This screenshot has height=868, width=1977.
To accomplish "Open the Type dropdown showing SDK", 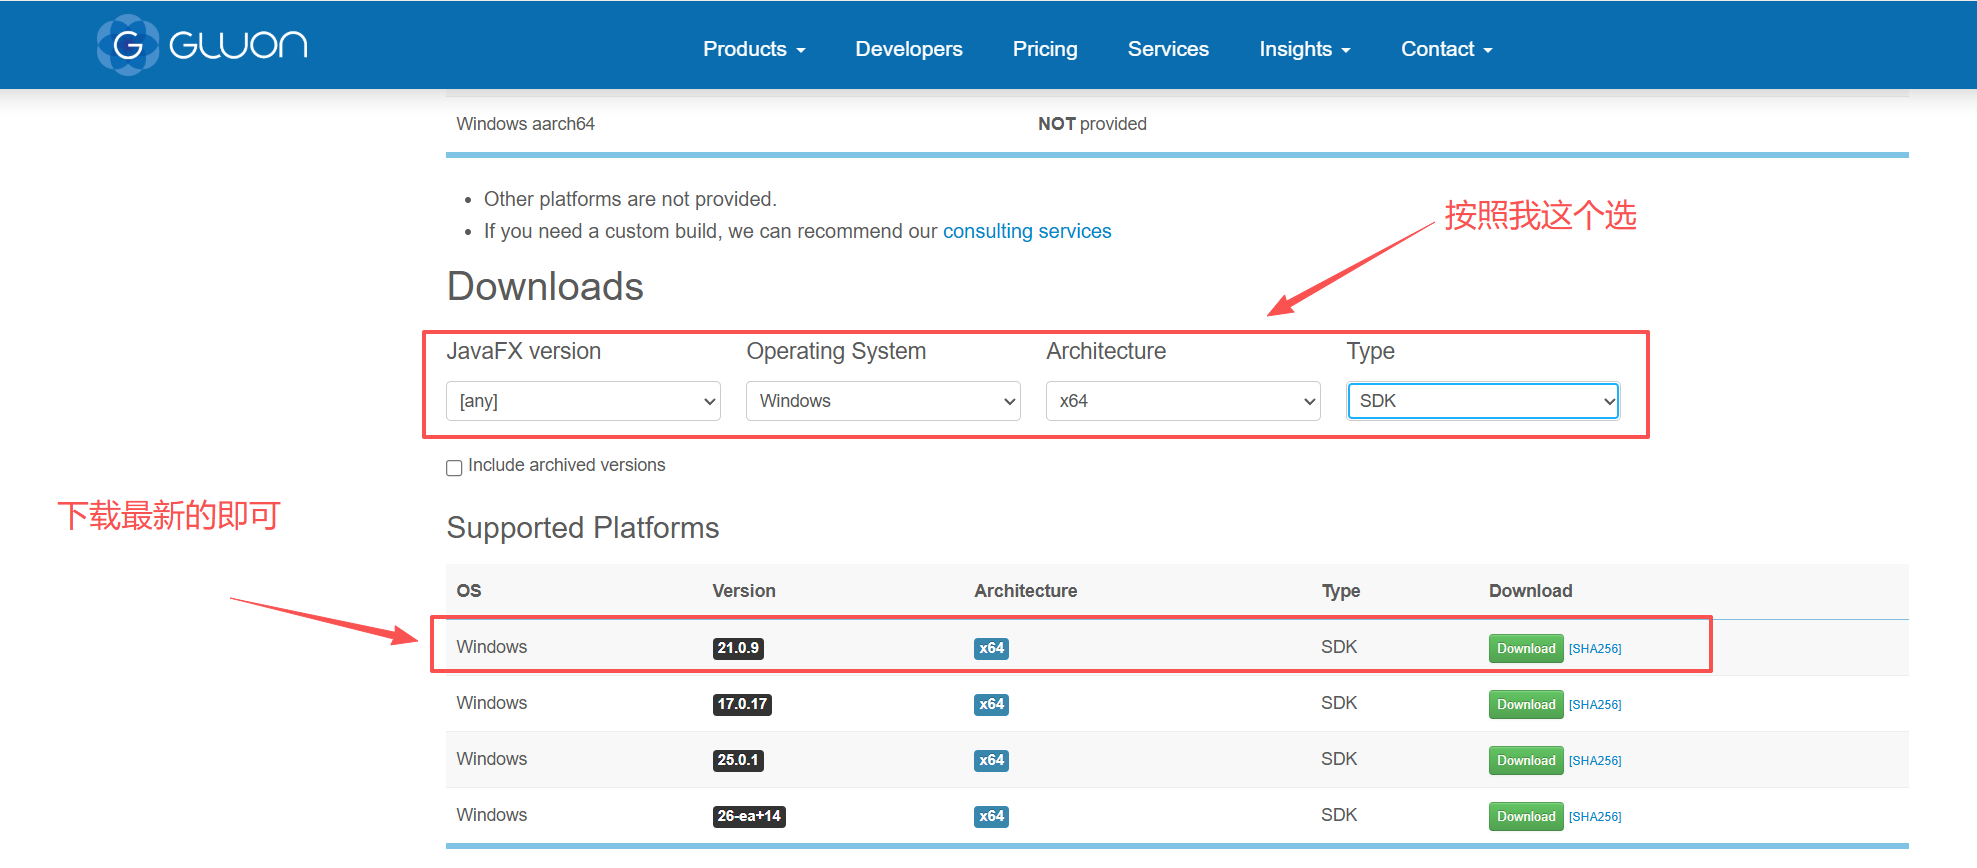I will pyautogui.click(x=1483, y=401).
